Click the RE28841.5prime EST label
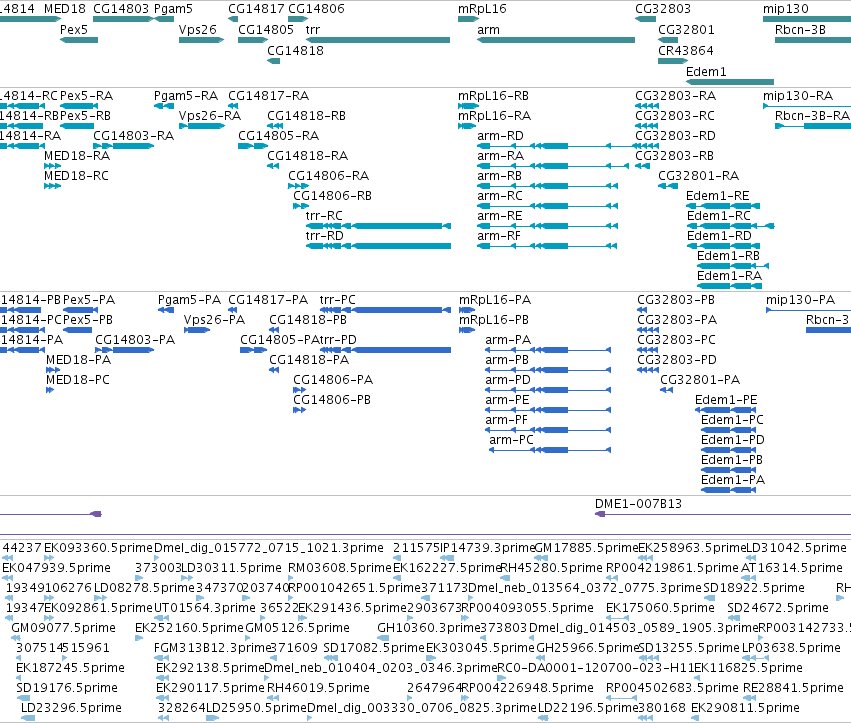This screenshot has width=851, height=723. click(x=793, y=688)
